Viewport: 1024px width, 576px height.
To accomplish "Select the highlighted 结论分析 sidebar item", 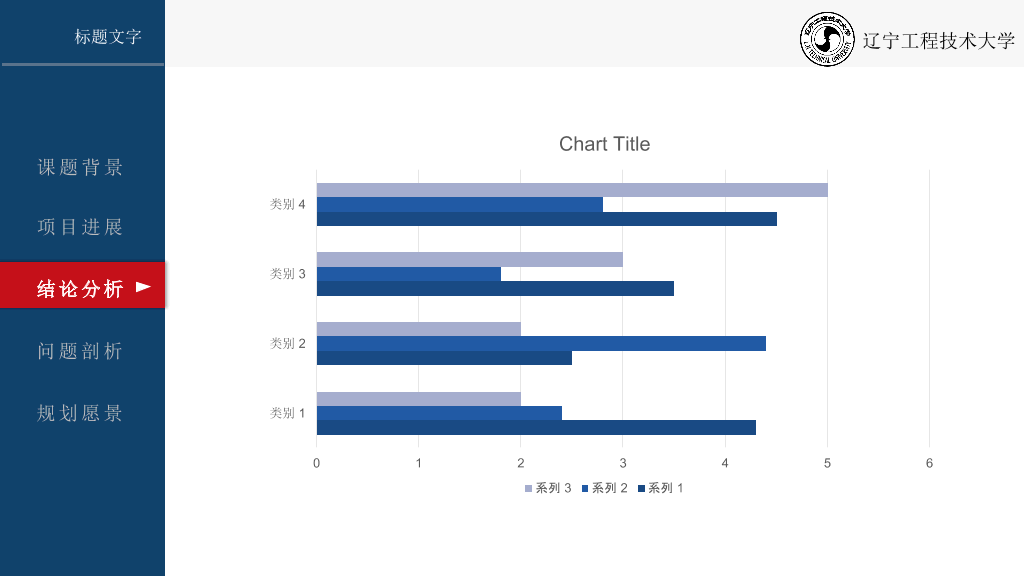I will click(x=82, y=285).
